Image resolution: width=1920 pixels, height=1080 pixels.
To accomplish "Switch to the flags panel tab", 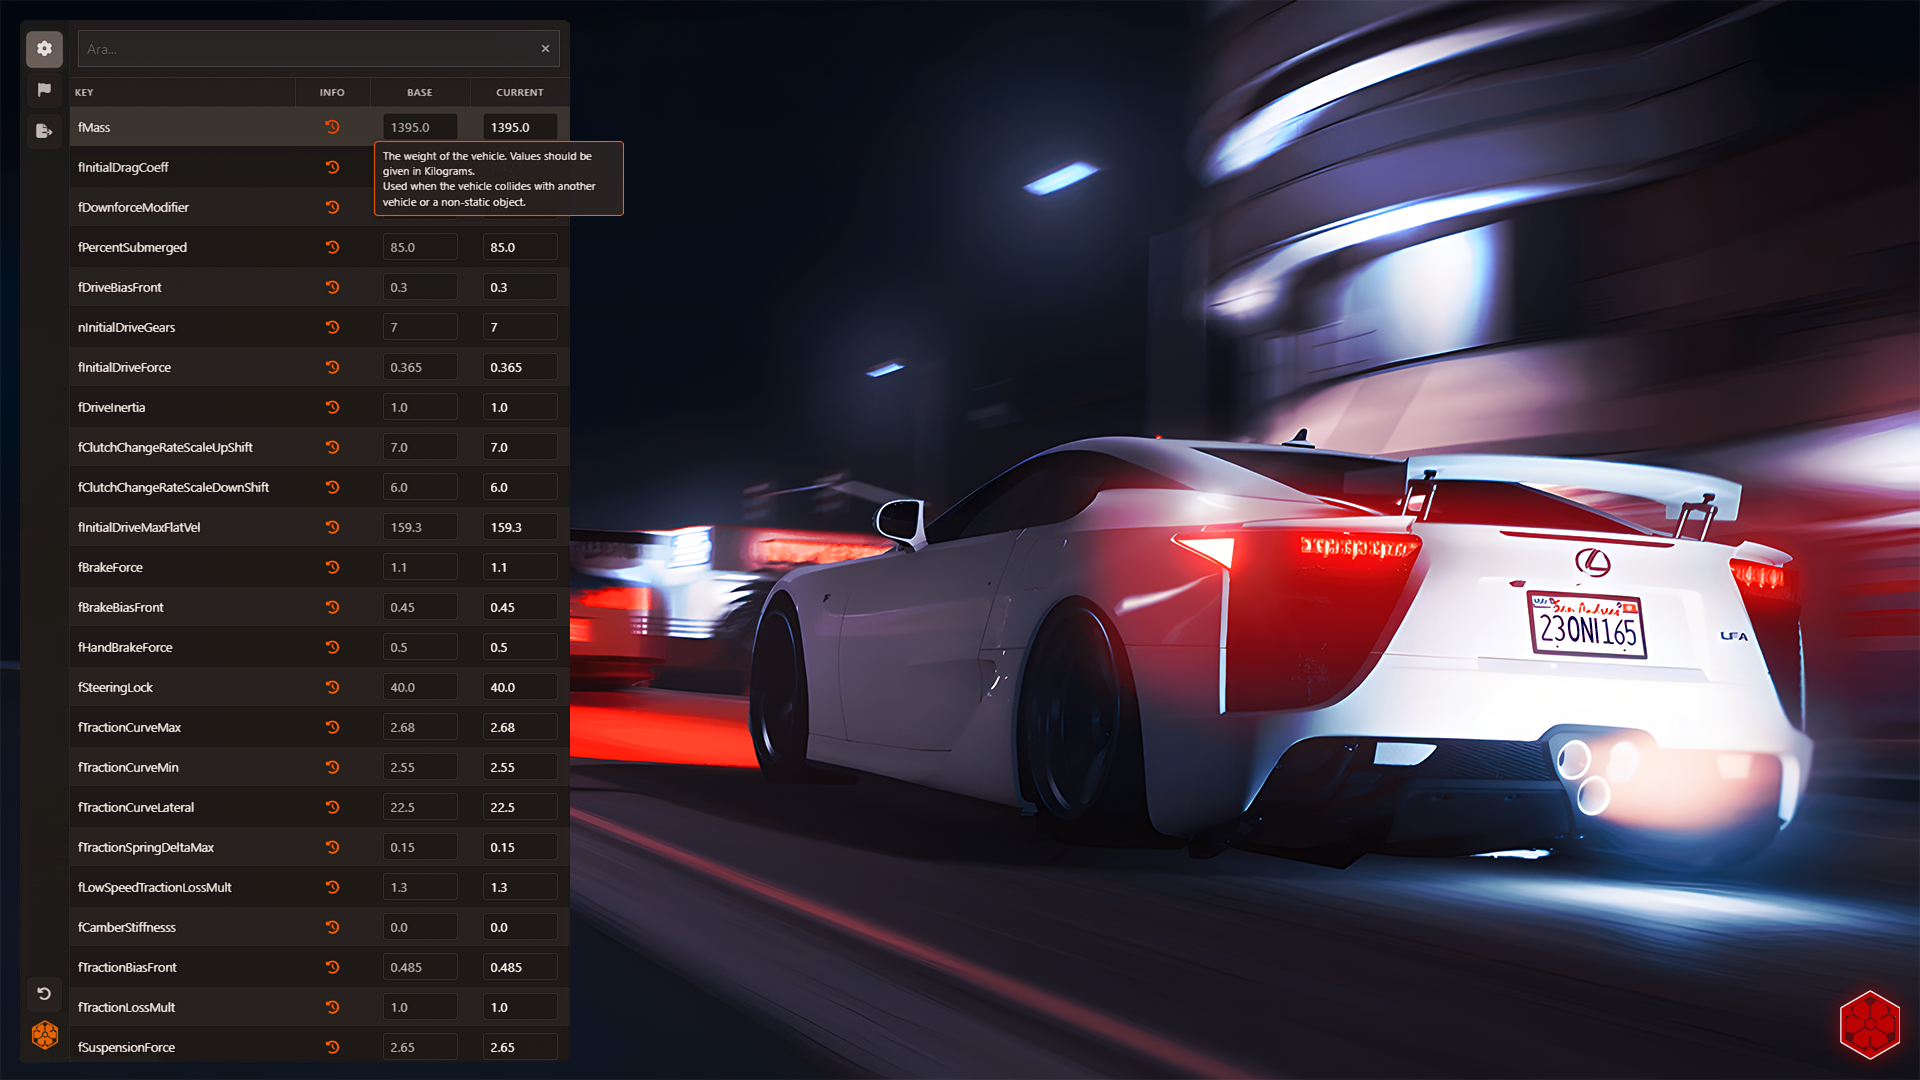I will [x=44, y=89].
